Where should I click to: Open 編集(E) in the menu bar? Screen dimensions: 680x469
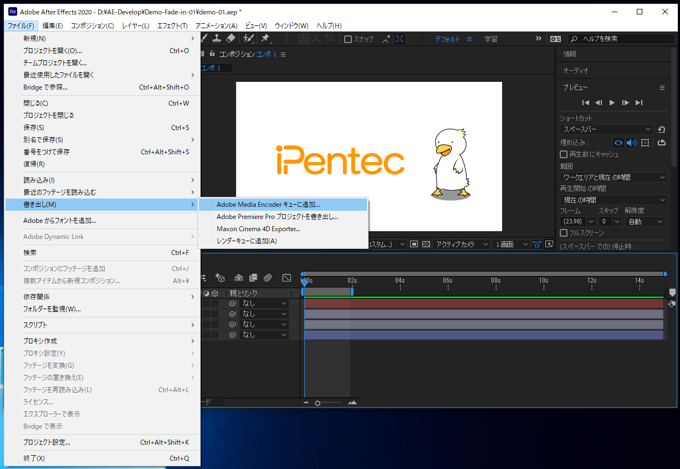(x=52, y=26)
